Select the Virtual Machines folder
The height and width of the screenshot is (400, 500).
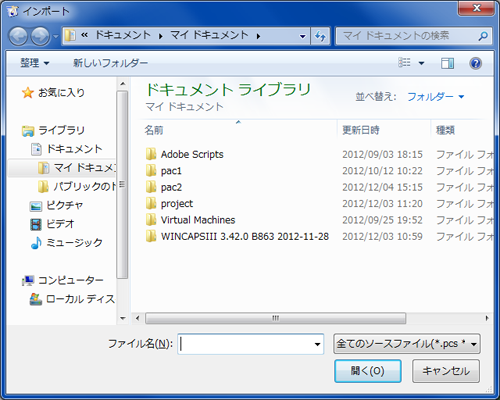coord(198,220)
